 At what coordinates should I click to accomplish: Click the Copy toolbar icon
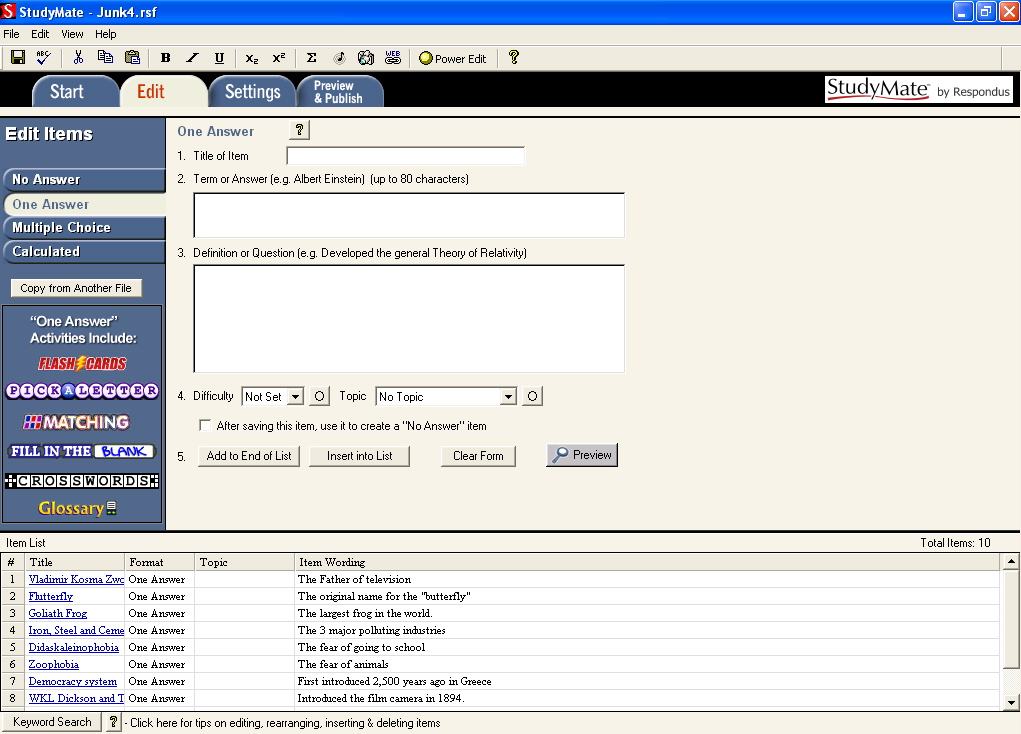click(x=105, y=58)
